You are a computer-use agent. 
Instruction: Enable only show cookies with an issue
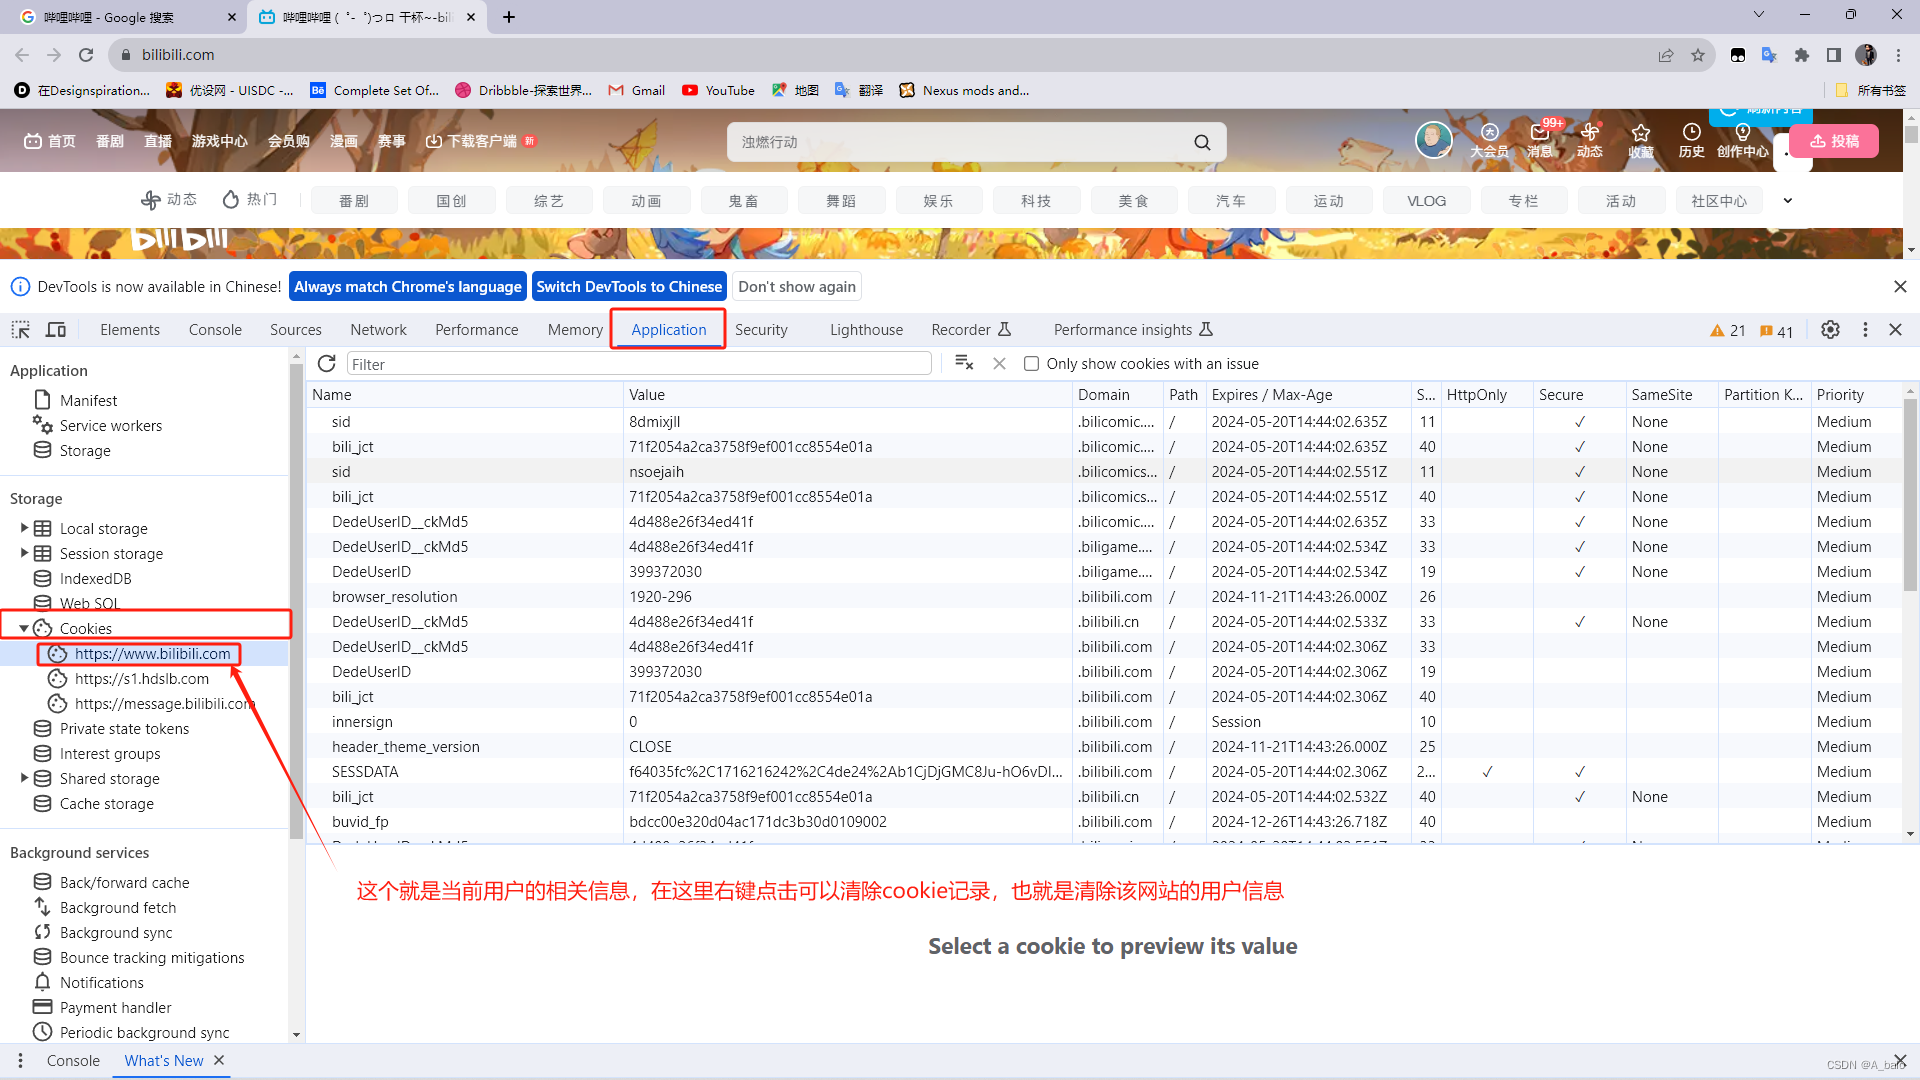coord(1031,364)
